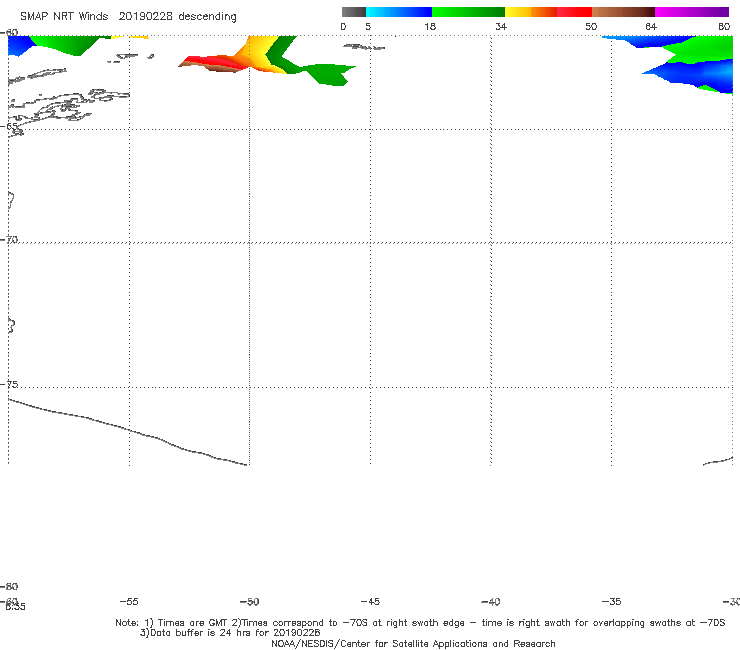Click the "5" label under the color bar
The image size is (740, 650).
tap(368, 26)
